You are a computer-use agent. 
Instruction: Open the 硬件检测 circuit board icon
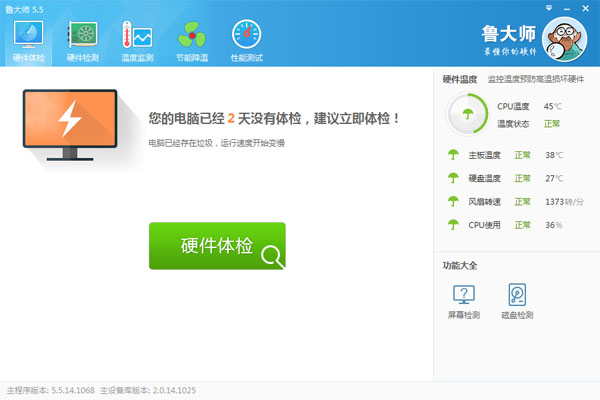83,34
